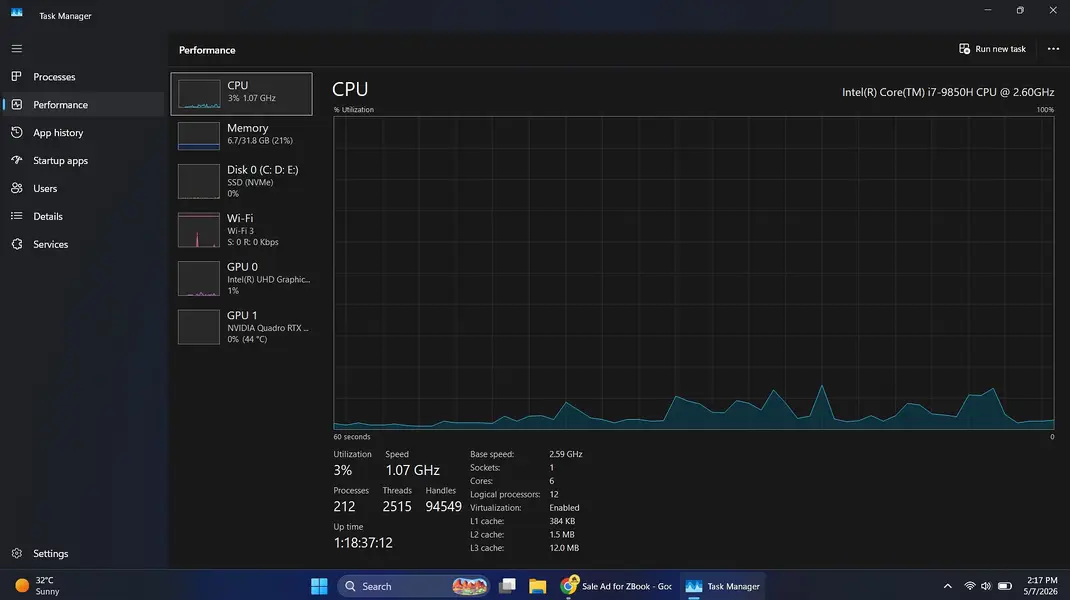
Task: Click the taskbar Search box
Action: pyautogui.click(x=414, y=586)
